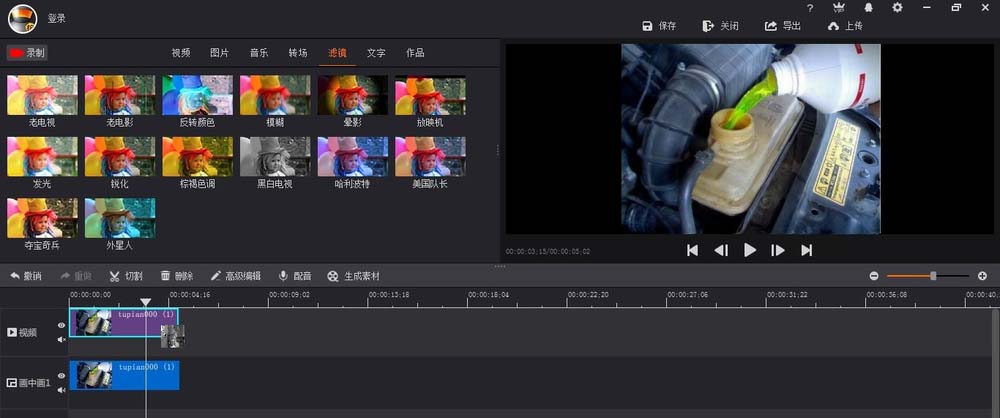Select the purple tupian000 clip on 视频 track
Screen dimensions: 1000x418
click(124, 322)
